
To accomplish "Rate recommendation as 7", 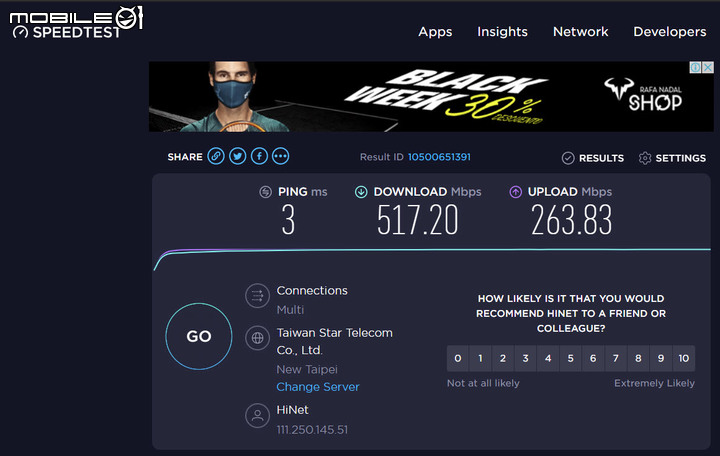I will [x=615, y=358].
